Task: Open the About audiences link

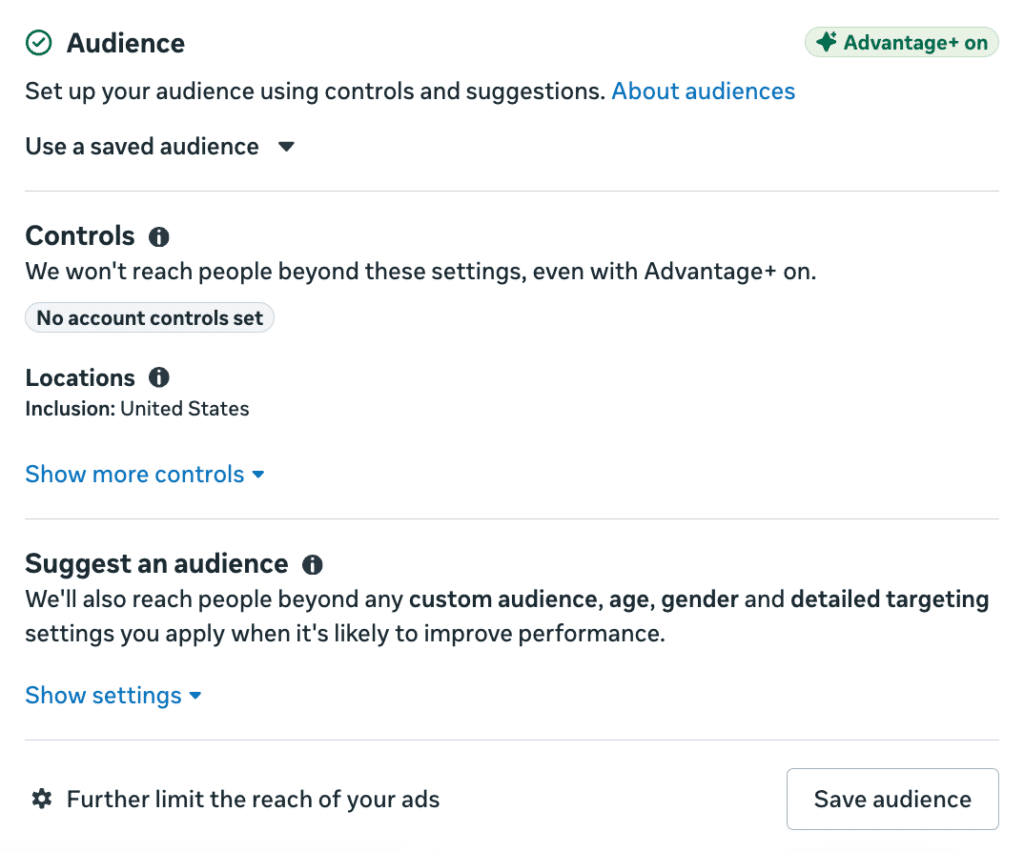Action: pos(703,91)
